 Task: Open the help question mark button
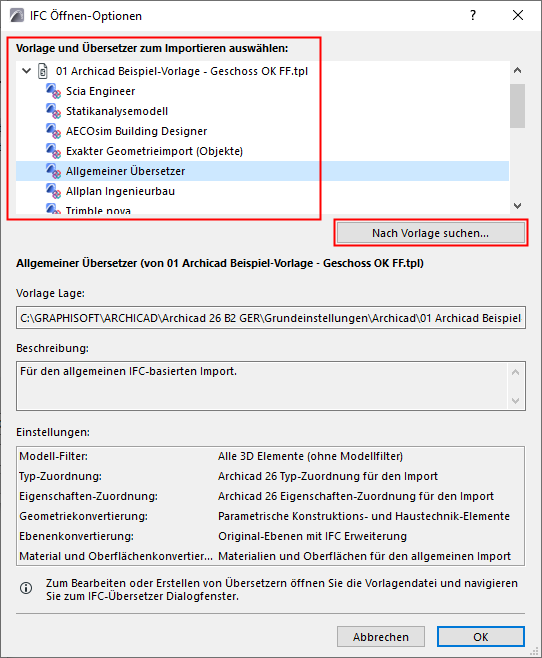473,16
